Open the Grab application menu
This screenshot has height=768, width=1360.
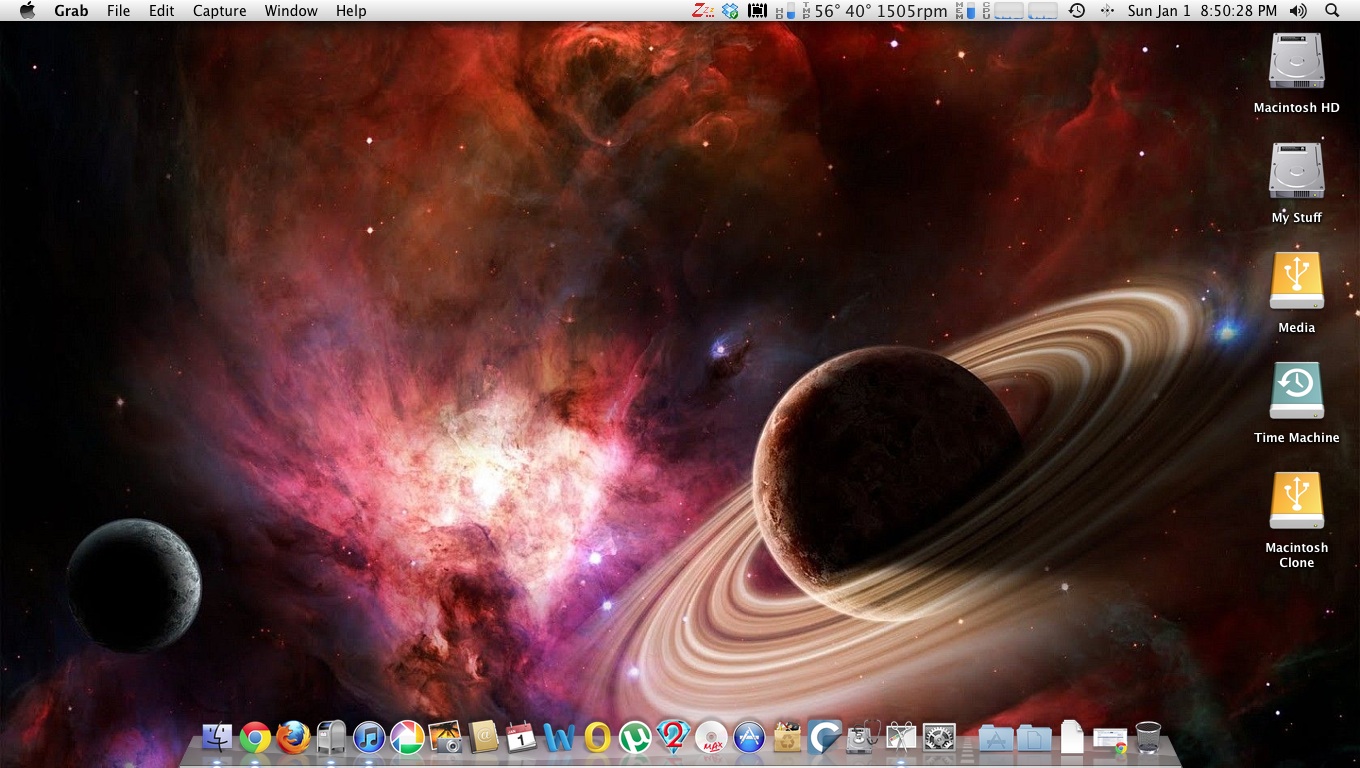71,11
